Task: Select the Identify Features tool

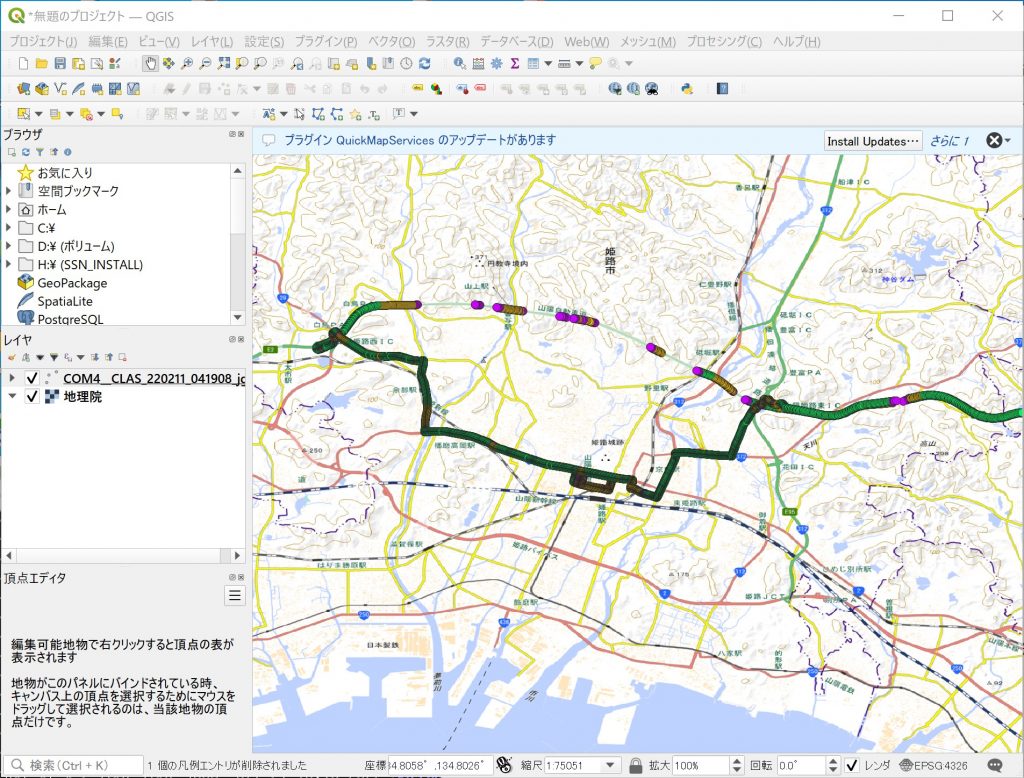Action: point(457,62)
